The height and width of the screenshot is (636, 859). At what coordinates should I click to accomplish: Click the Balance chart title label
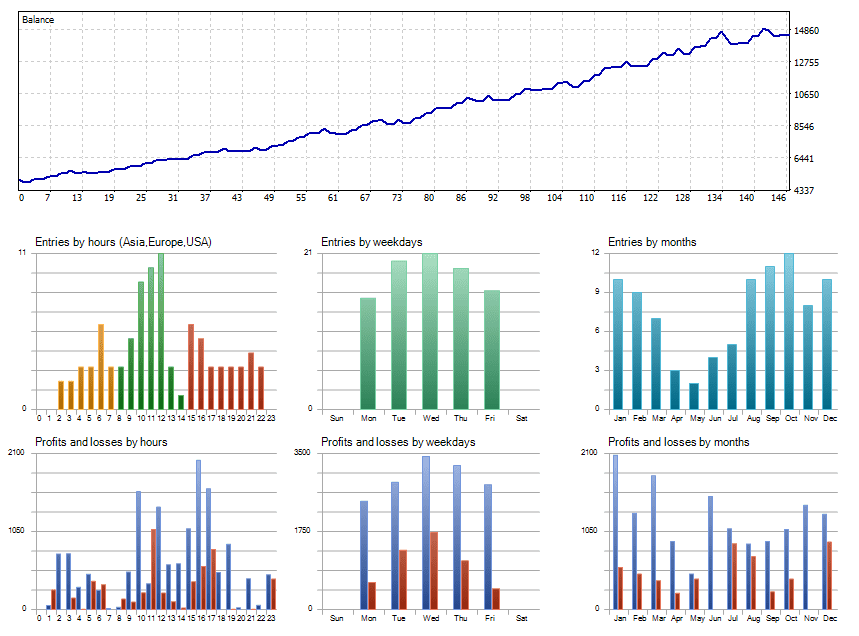coord(39,19)
